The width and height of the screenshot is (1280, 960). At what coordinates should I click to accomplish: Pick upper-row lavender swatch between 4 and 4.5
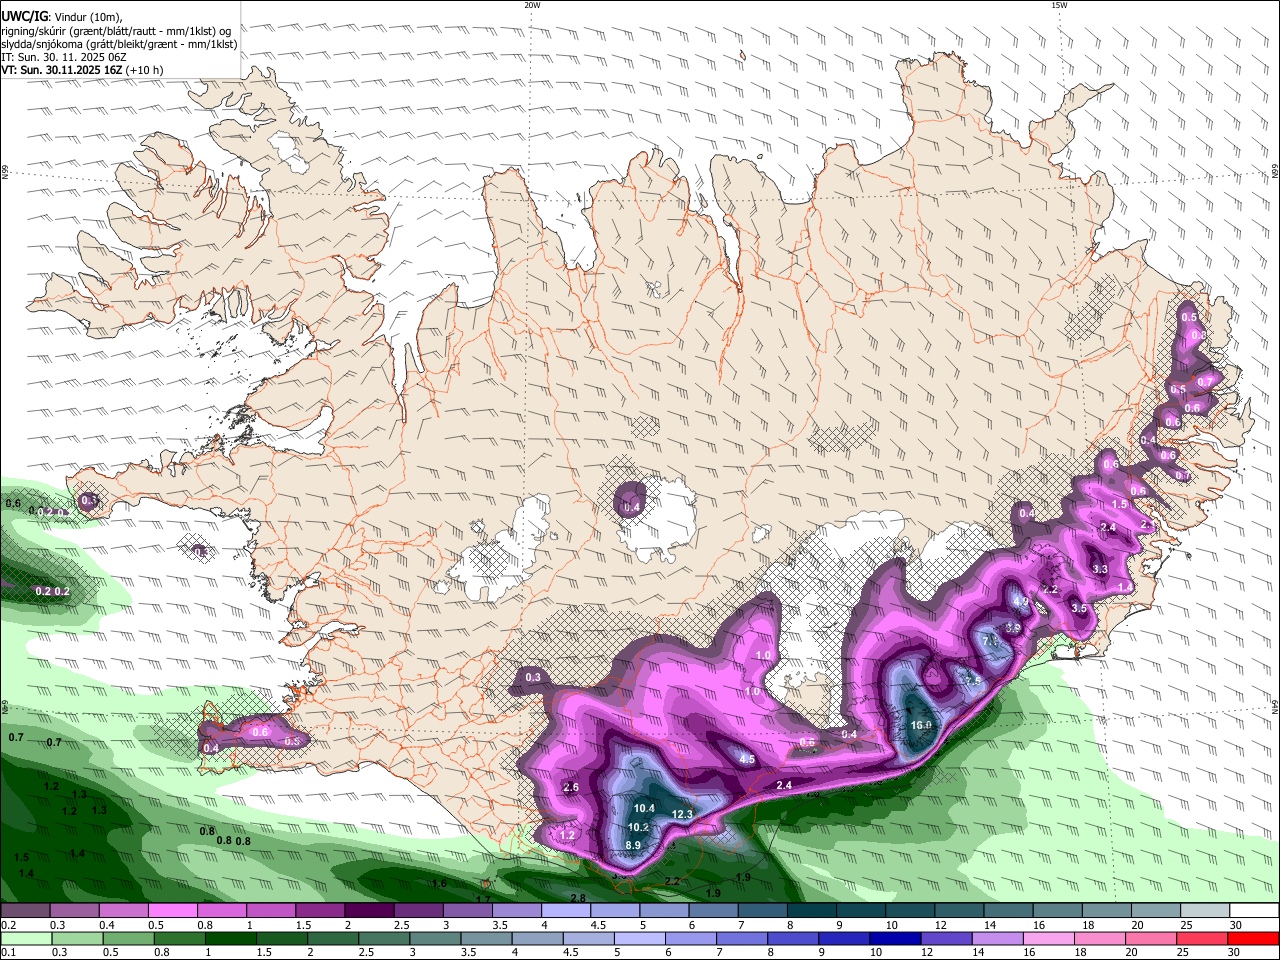[x=565, y=911]
